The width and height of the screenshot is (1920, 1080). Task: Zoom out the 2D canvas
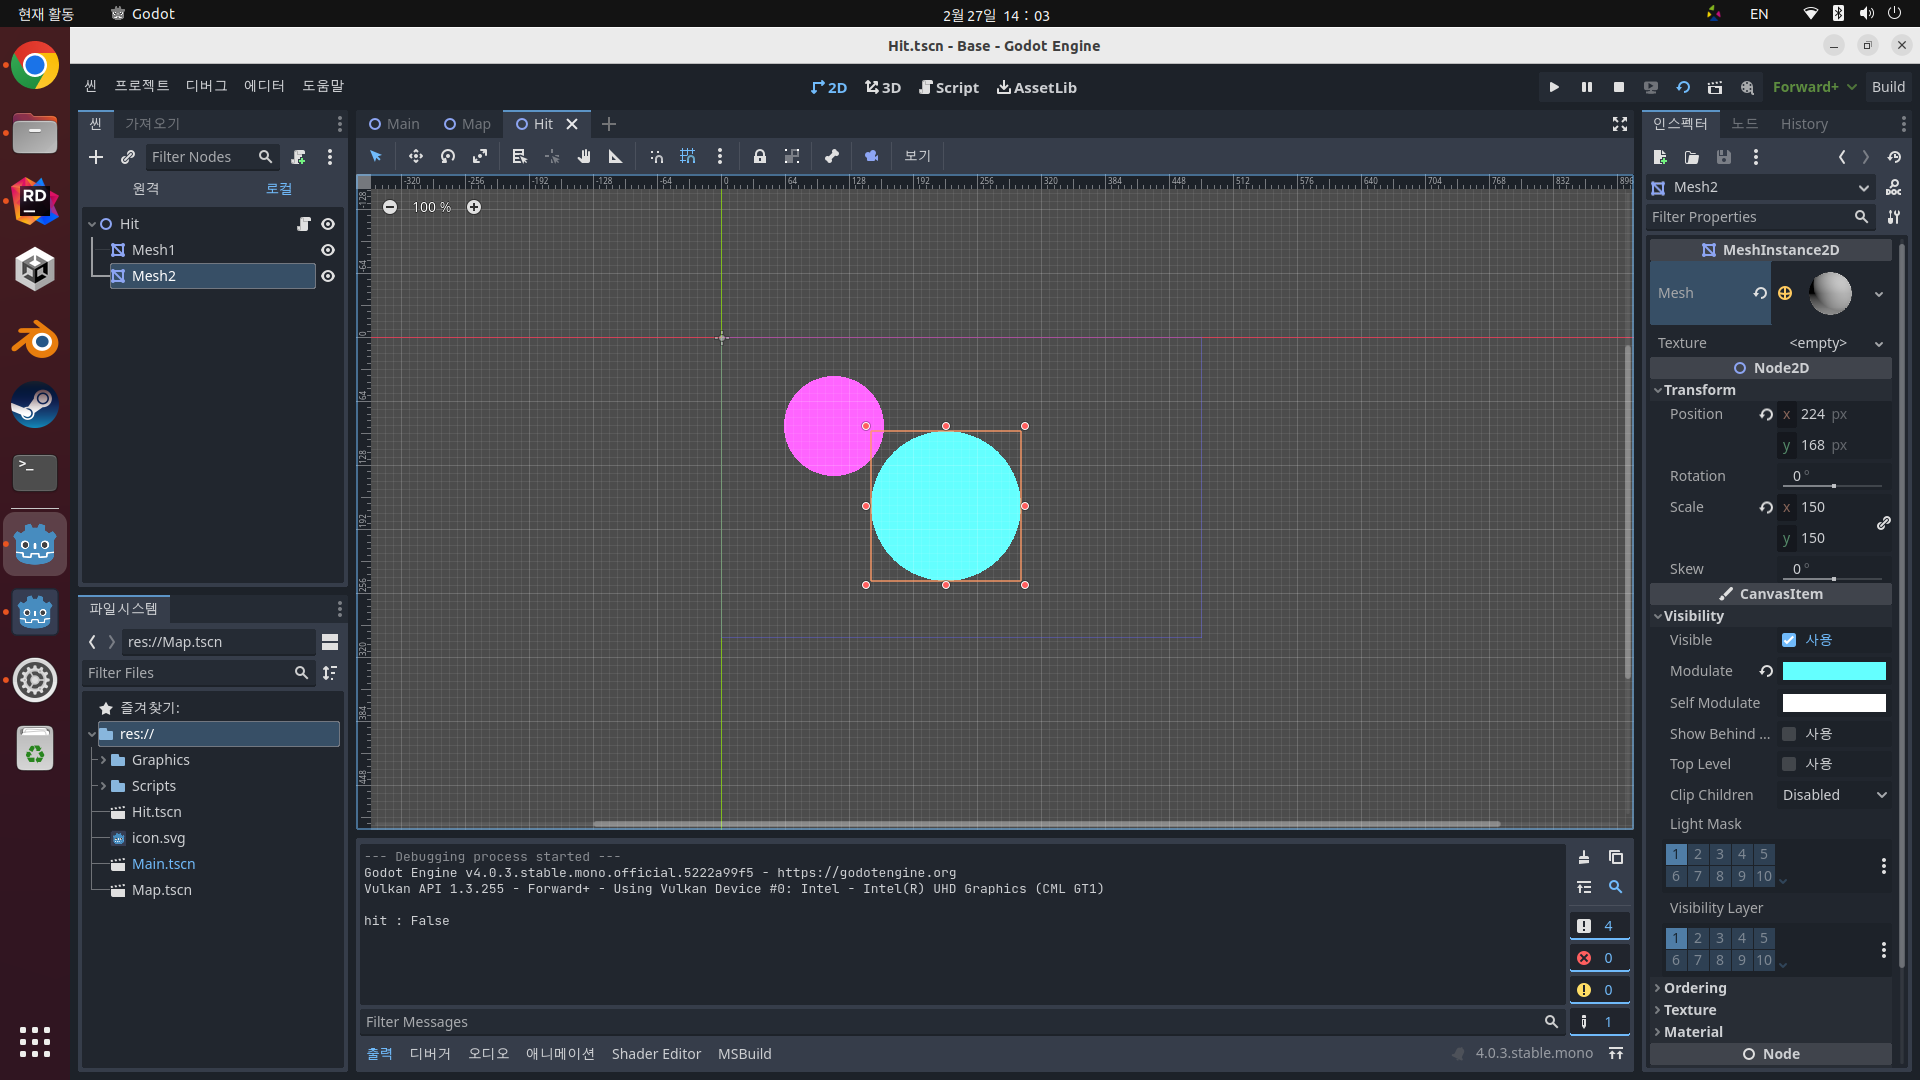pyautogui.click(x=390, y=207)
